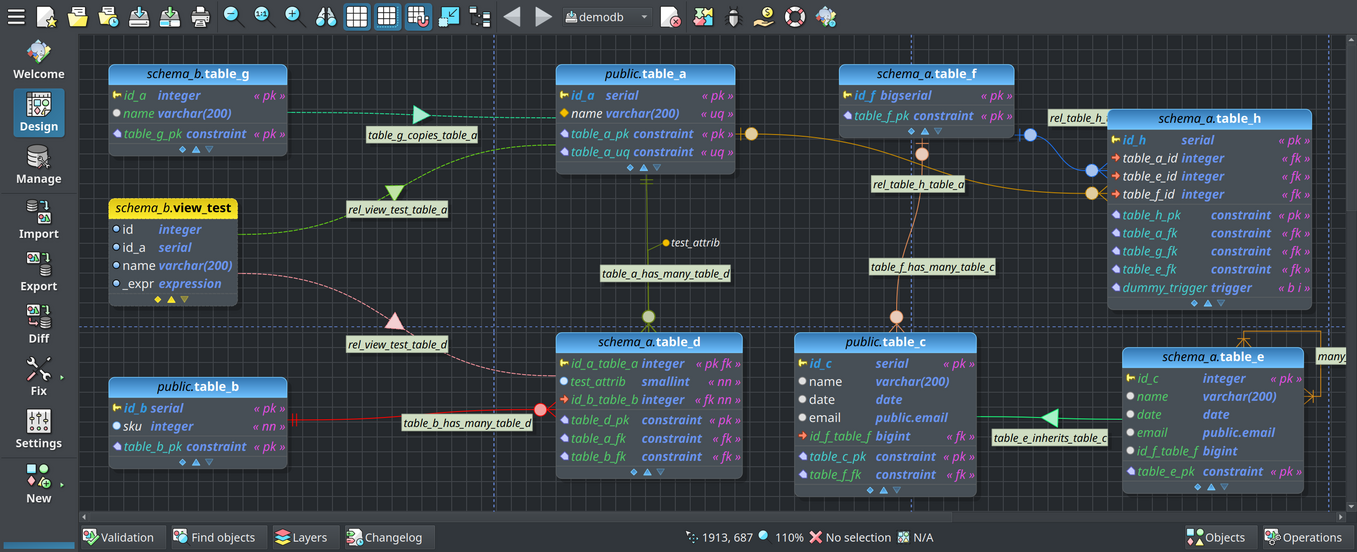
Task: Arrange objects with tree layout icon
Action: pos(480,17)
